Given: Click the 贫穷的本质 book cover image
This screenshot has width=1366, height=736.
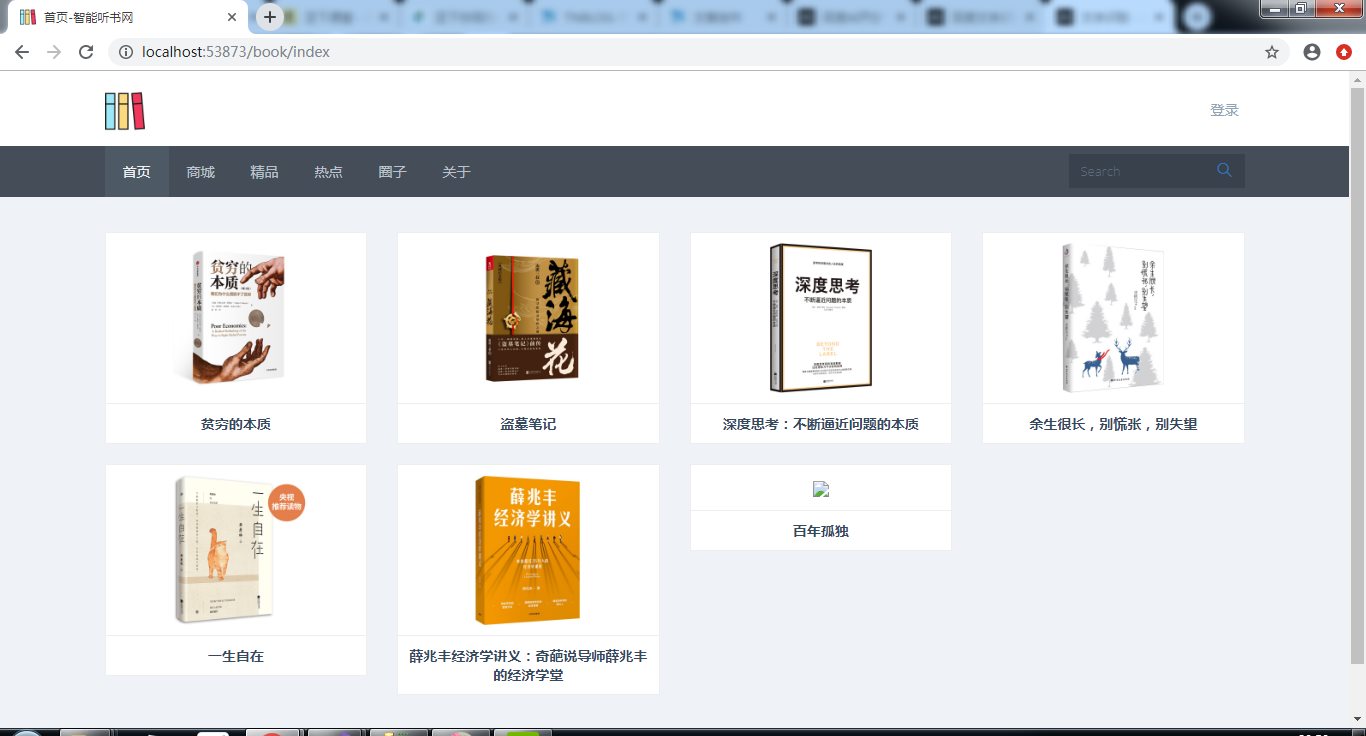Looking at the screenshot, I should tap(236, 317).
